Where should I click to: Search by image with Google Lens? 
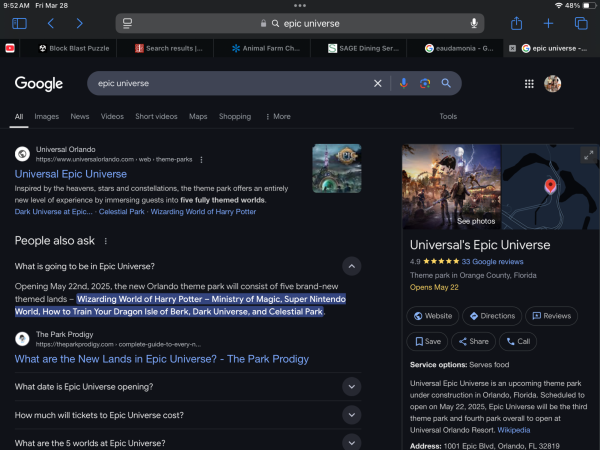click(425, 83)
